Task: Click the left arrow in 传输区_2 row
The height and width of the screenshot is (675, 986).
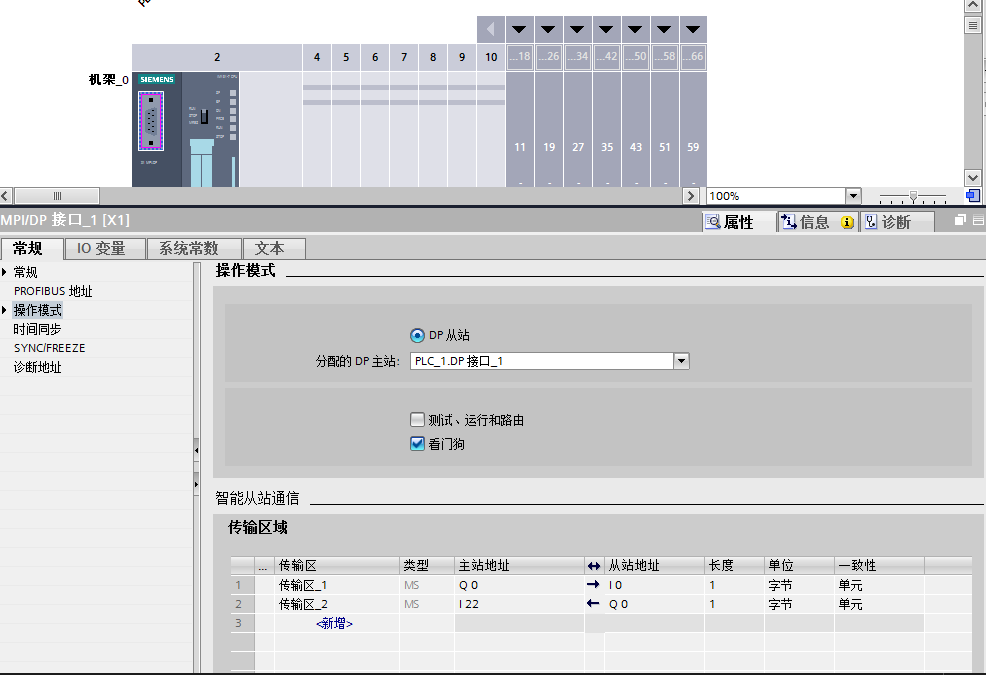Action: click(593, 603)
